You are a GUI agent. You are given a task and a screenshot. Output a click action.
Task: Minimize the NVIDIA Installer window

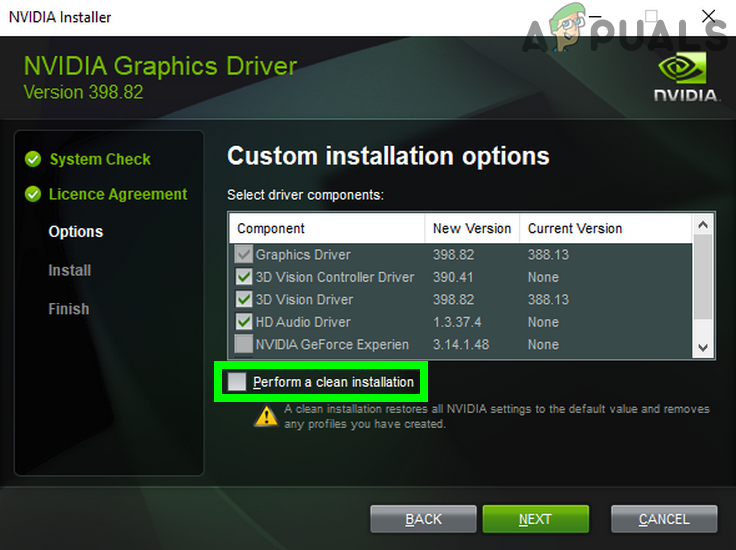point(595,16)
